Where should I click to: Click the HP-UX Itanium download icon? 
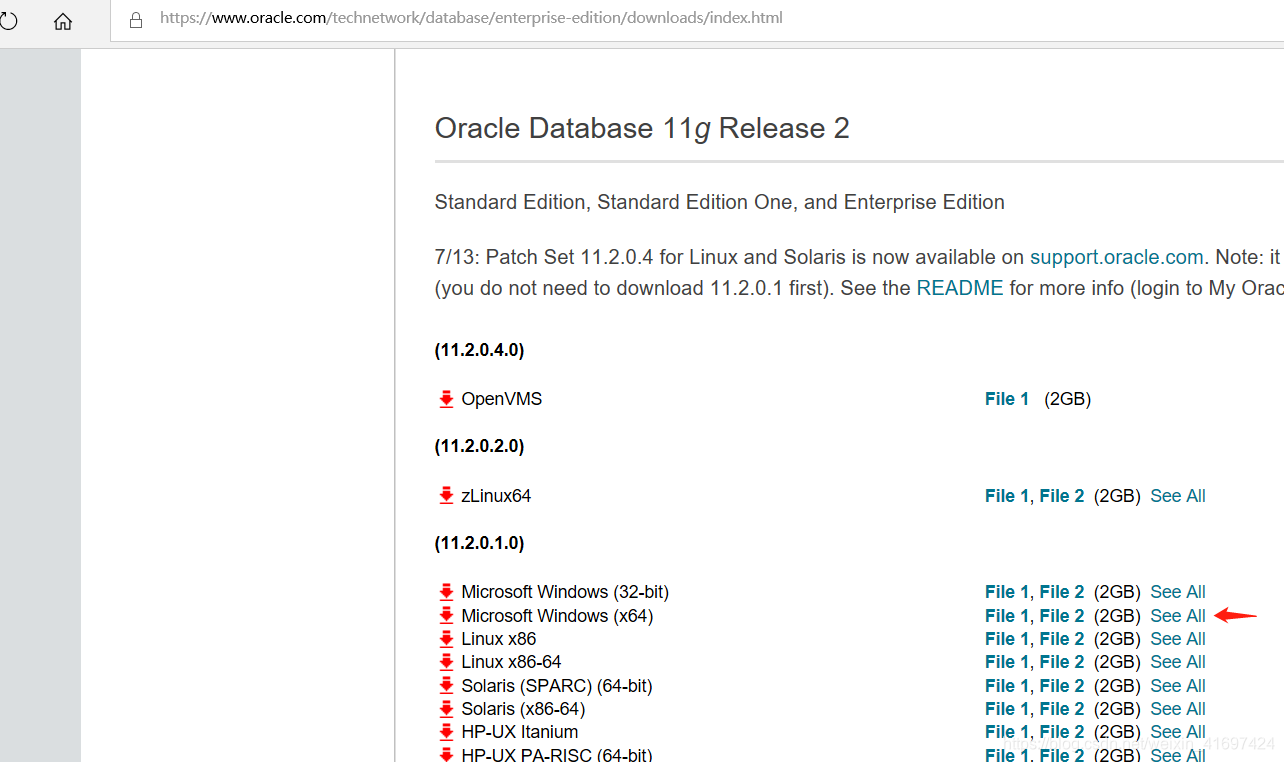coord(446,732)
